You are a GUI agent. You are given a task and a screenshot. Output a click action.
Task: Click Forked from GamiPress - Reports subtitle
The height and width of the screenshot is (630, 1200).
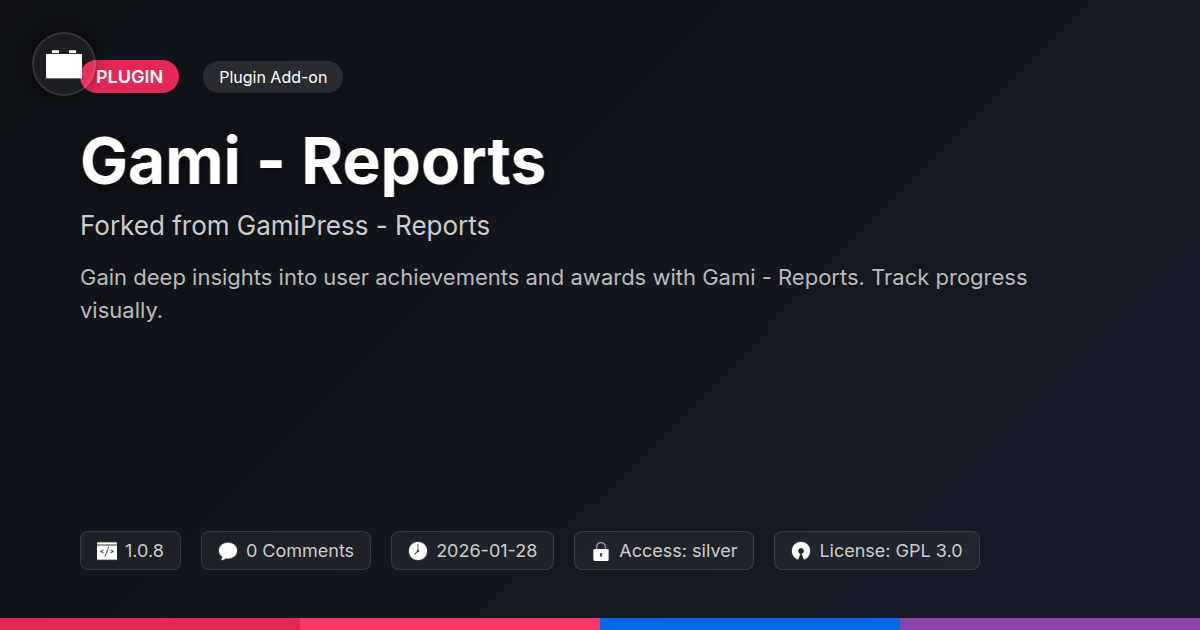[285, 226]
